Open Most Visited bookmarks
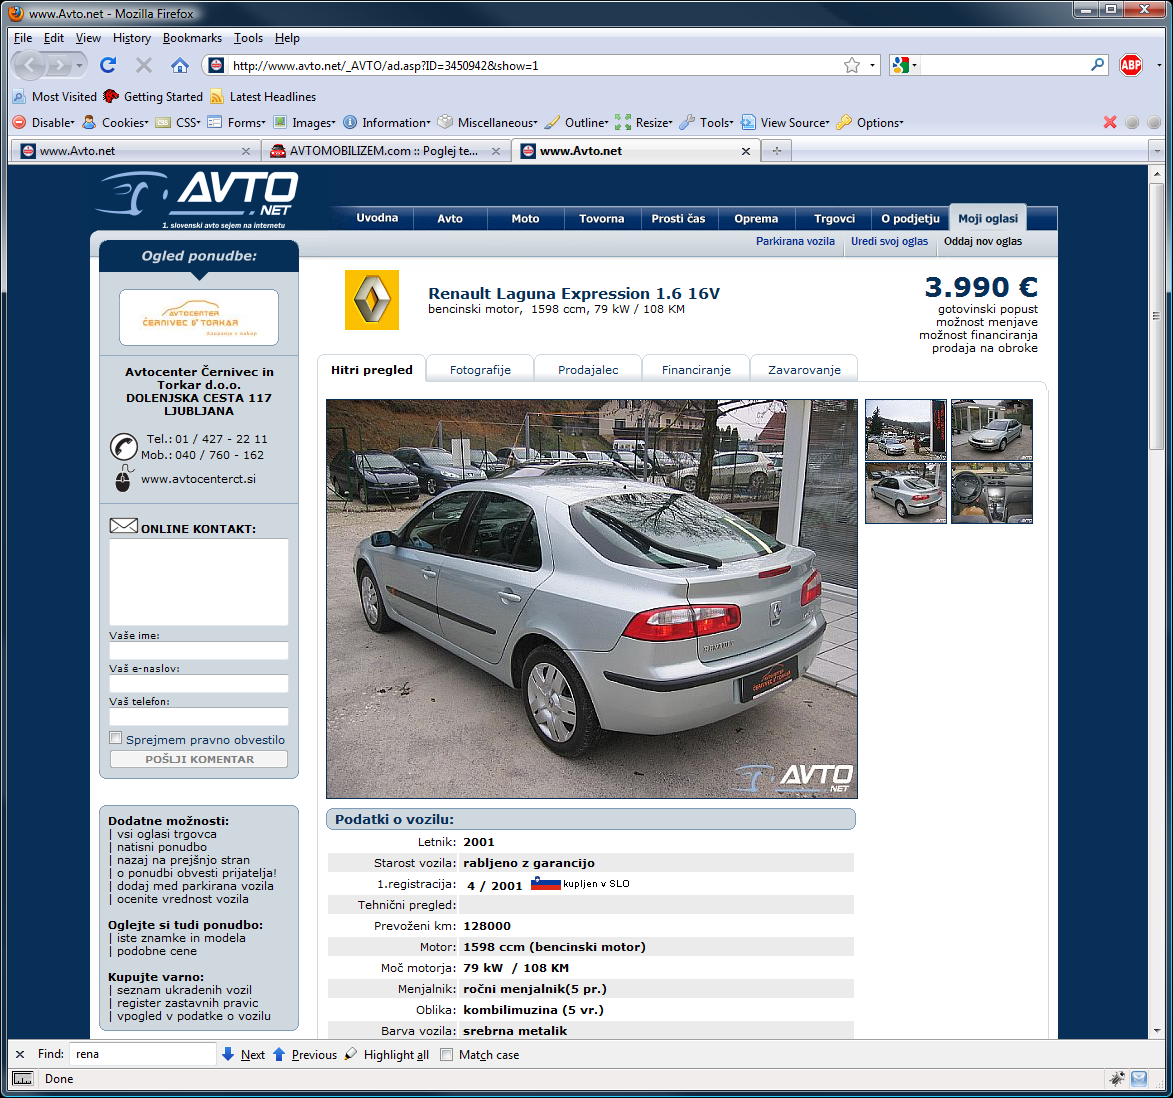The width and height of the screenshot is (1173, 1098). pos(55,96)
